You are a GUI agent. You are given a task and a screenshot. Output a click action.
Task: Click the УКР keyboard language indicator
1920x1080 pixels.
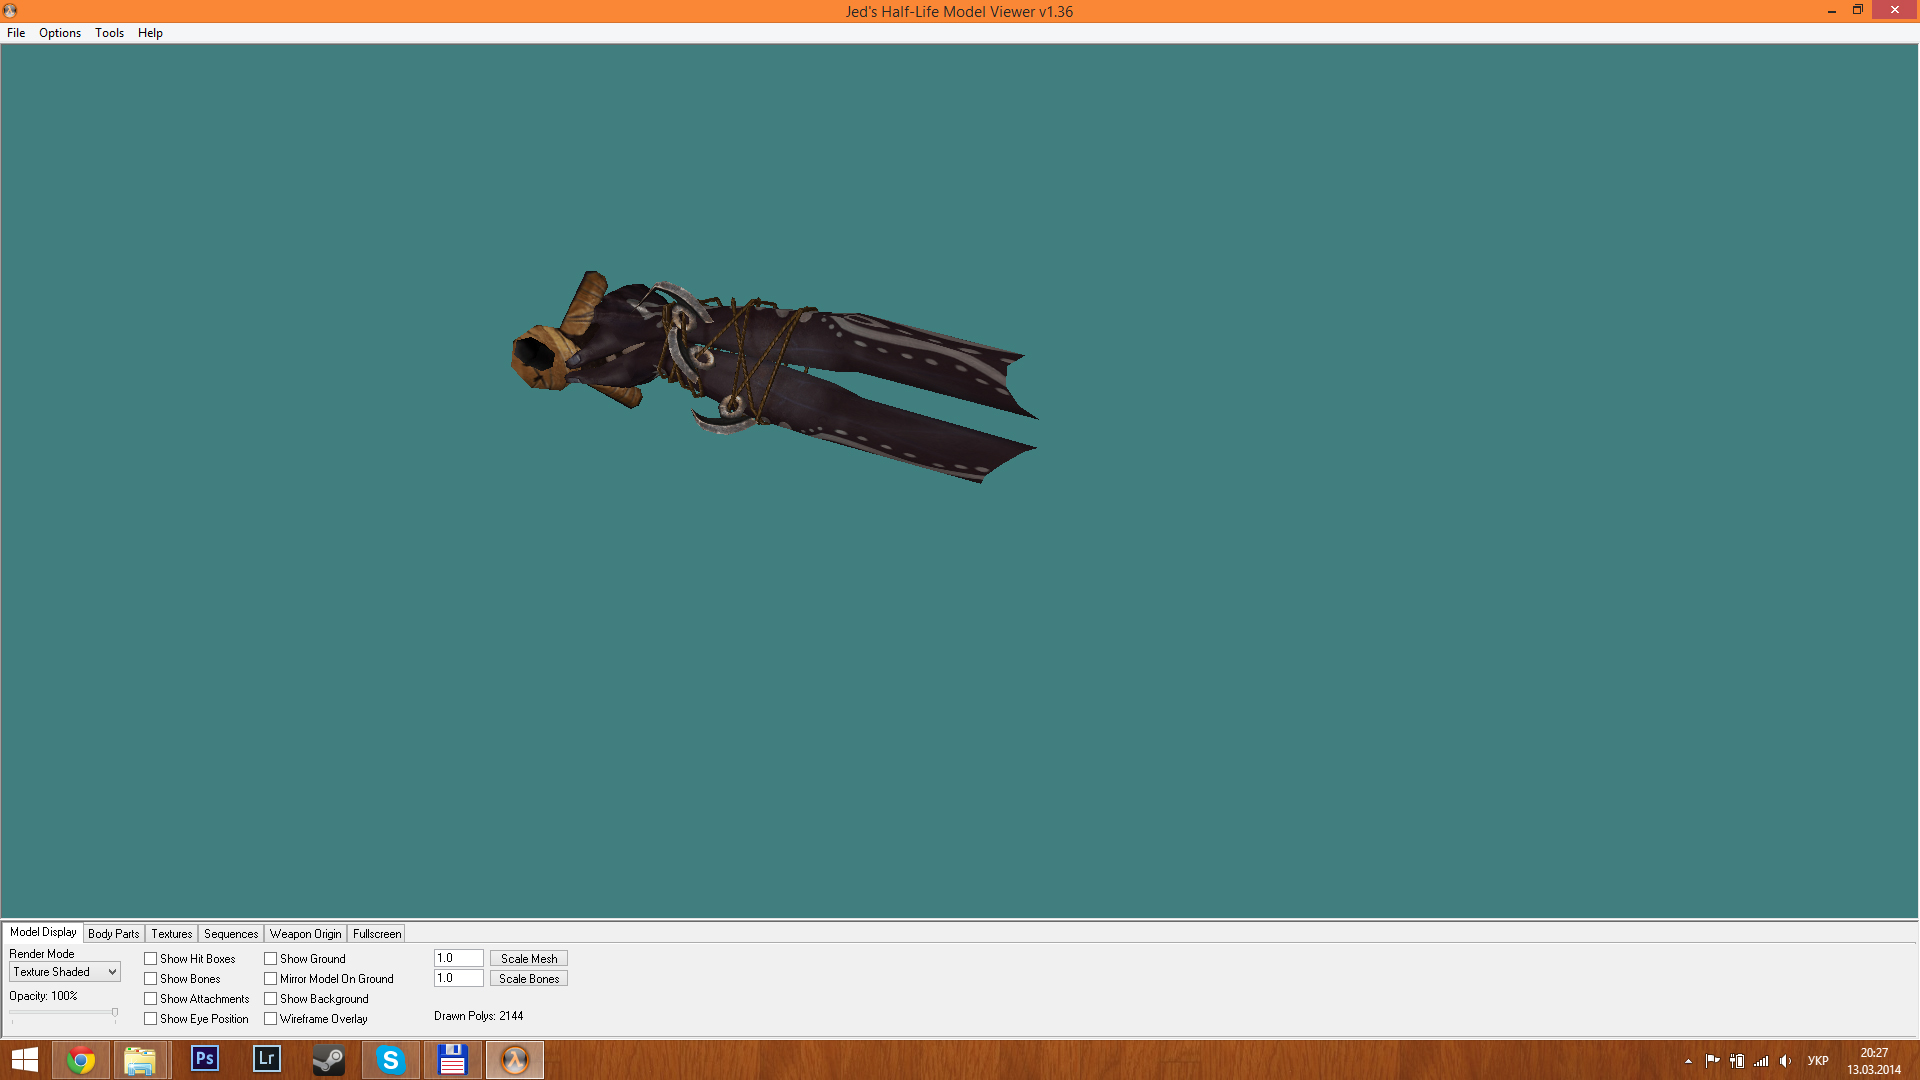(1818, 1061)
